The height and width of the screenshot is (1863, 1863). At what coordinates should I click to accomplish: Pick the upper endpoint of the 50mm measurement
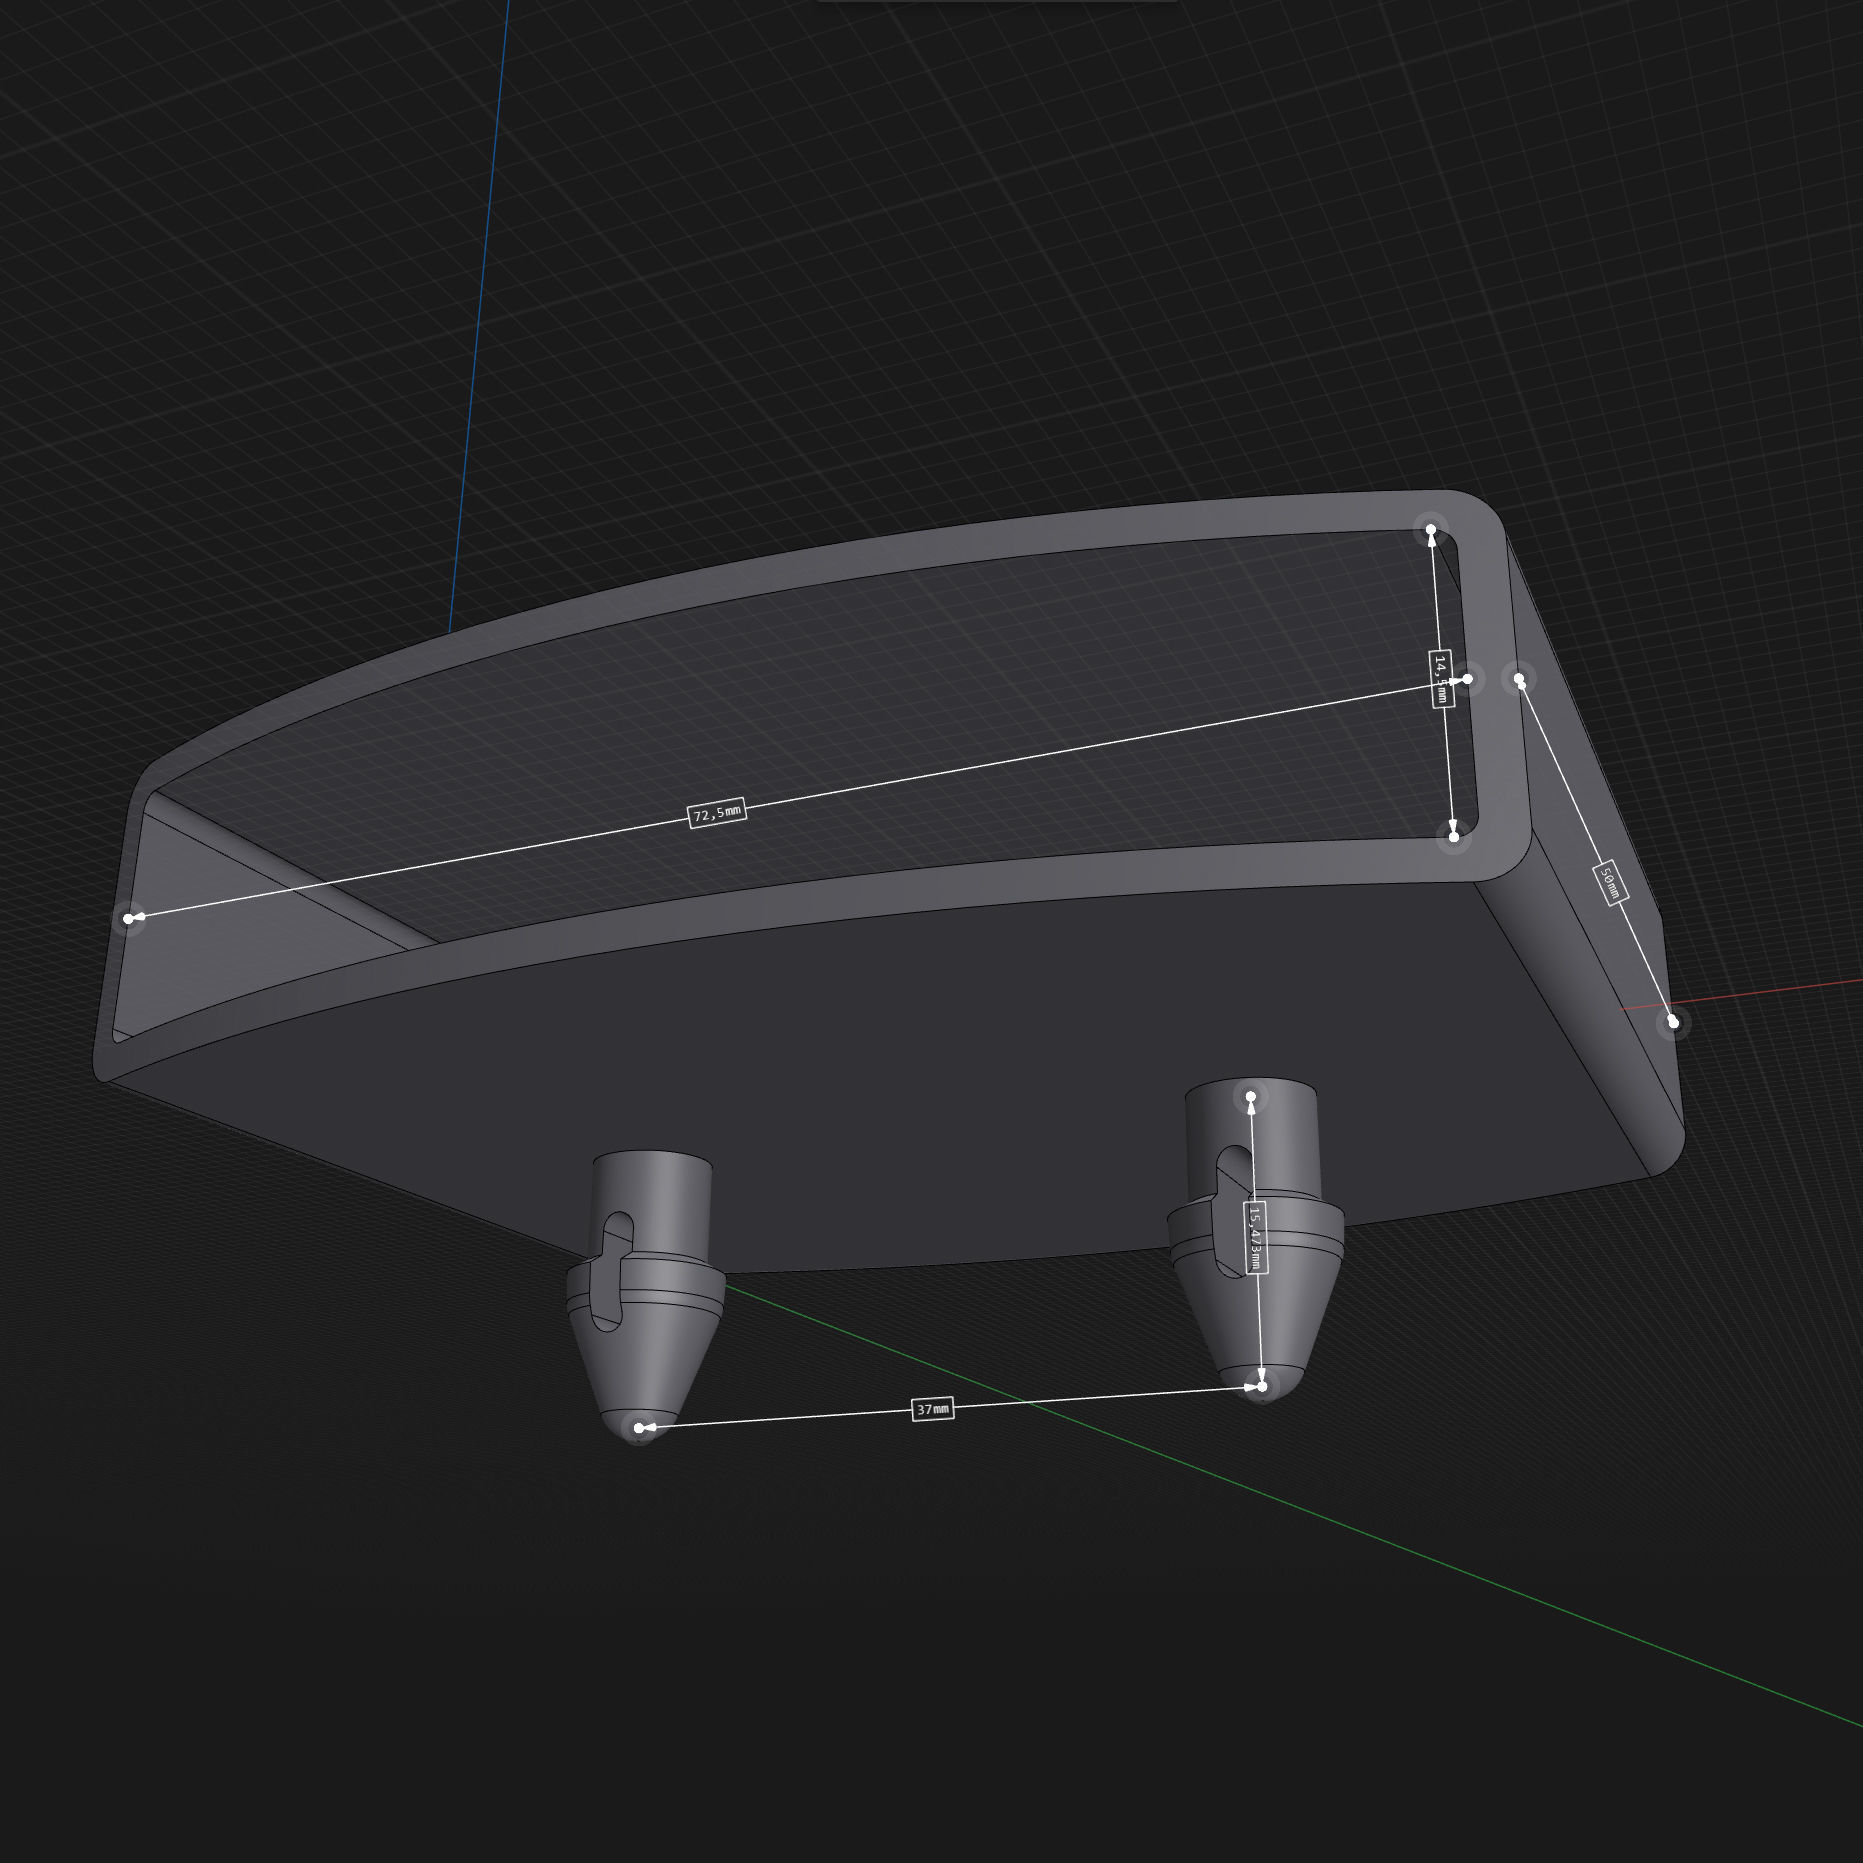click(x=1519, y=679)
